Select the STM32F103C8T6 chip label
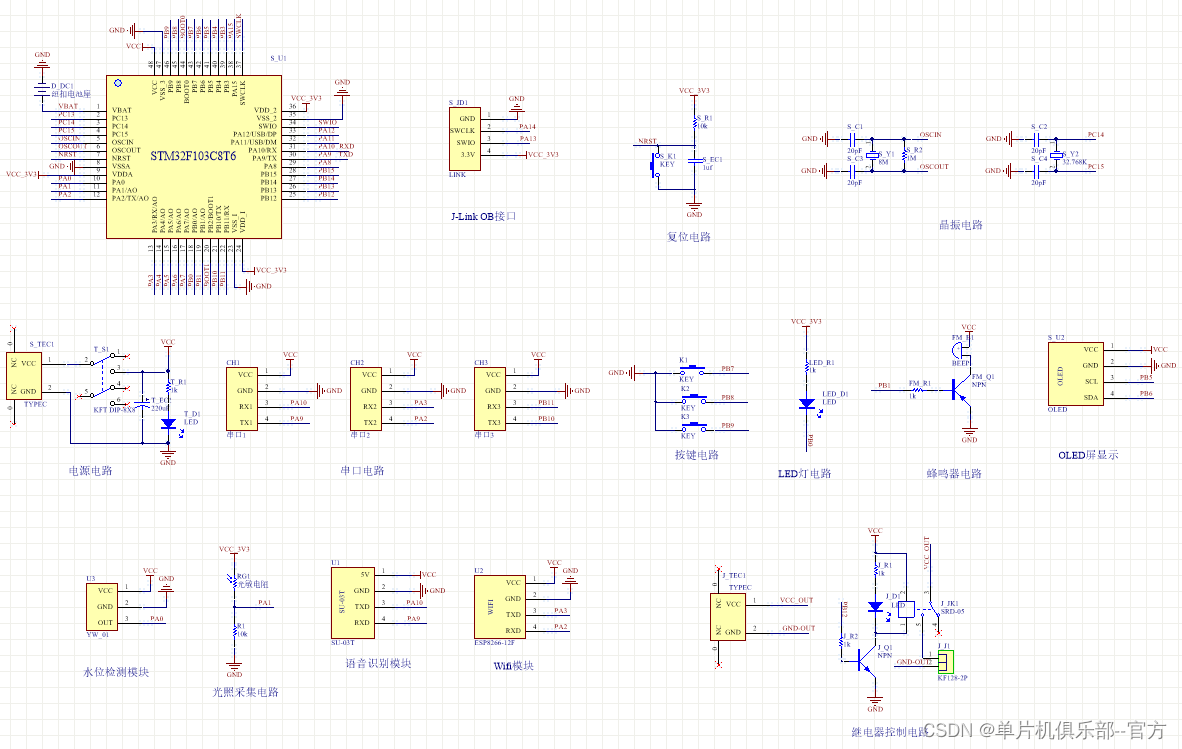Image resolution: width=1182 pixels, height=749 pixels. click(193, 156)
